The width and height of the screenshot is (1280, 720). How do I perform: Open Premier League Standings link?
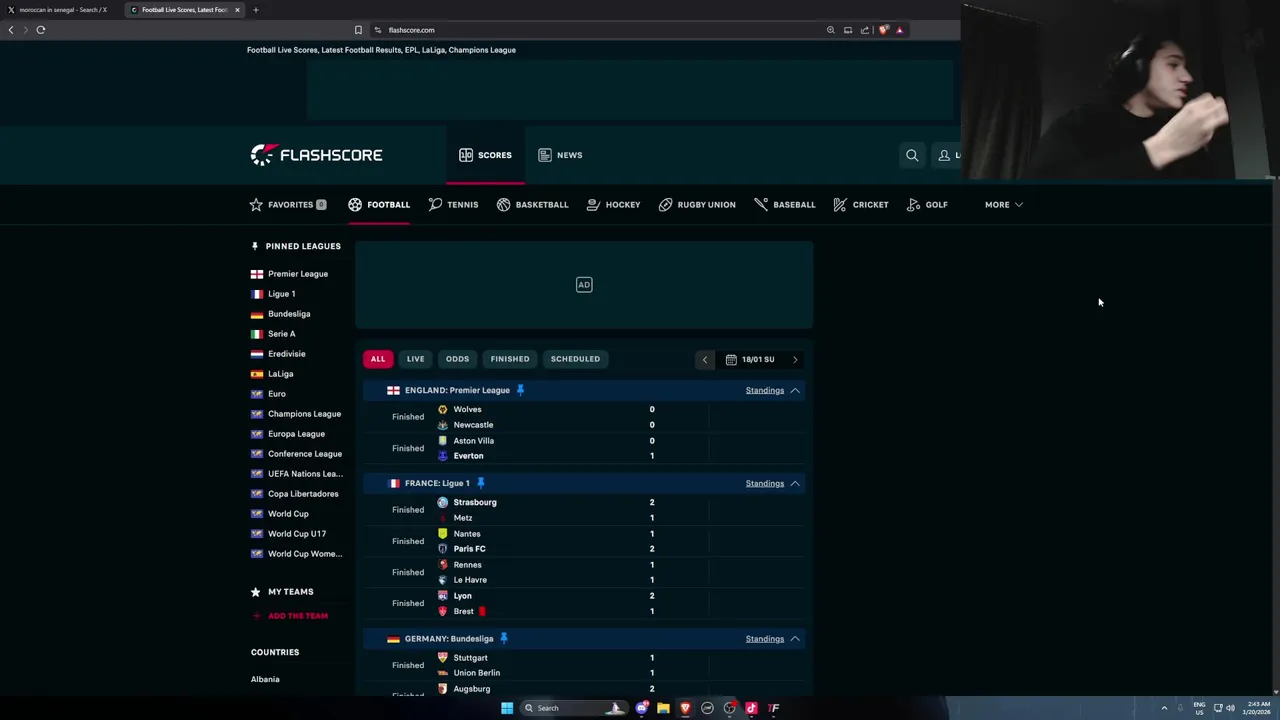pyautogui.click(x=765, y=390)
